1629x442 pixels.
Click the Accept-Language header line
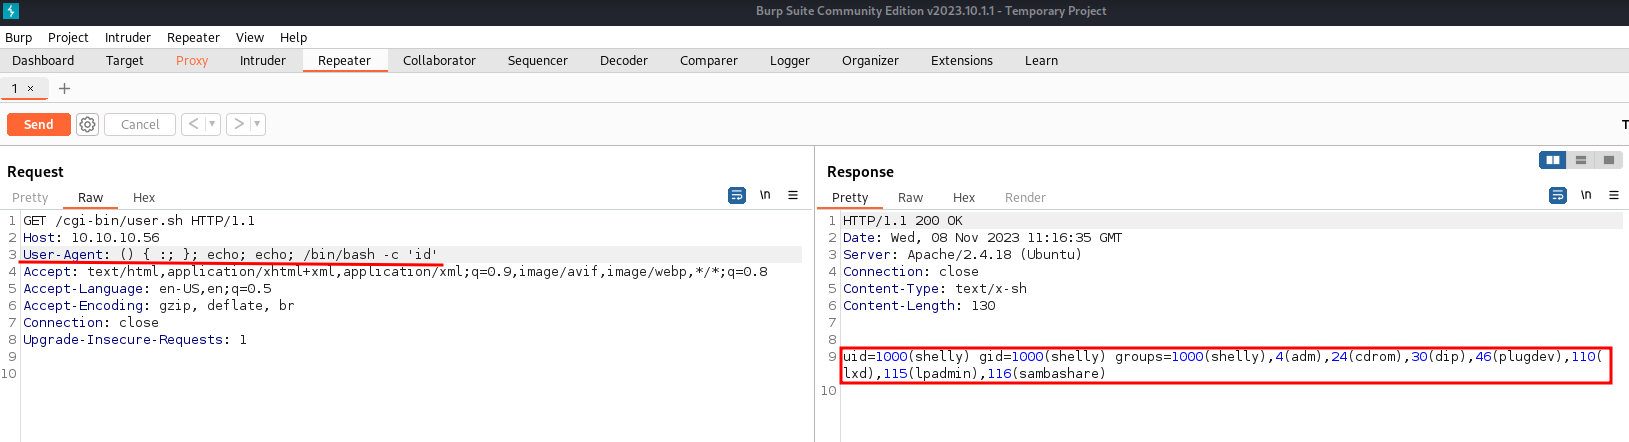147,288
